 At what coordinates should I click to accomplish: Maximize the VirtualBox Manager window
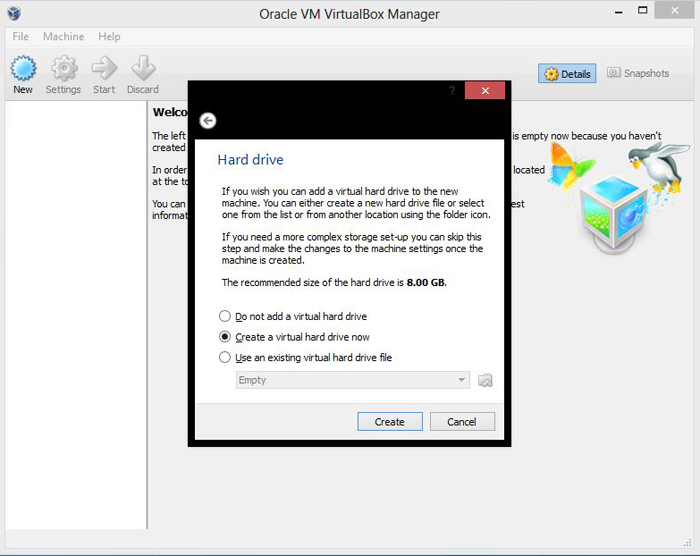[x=642, y=10]
